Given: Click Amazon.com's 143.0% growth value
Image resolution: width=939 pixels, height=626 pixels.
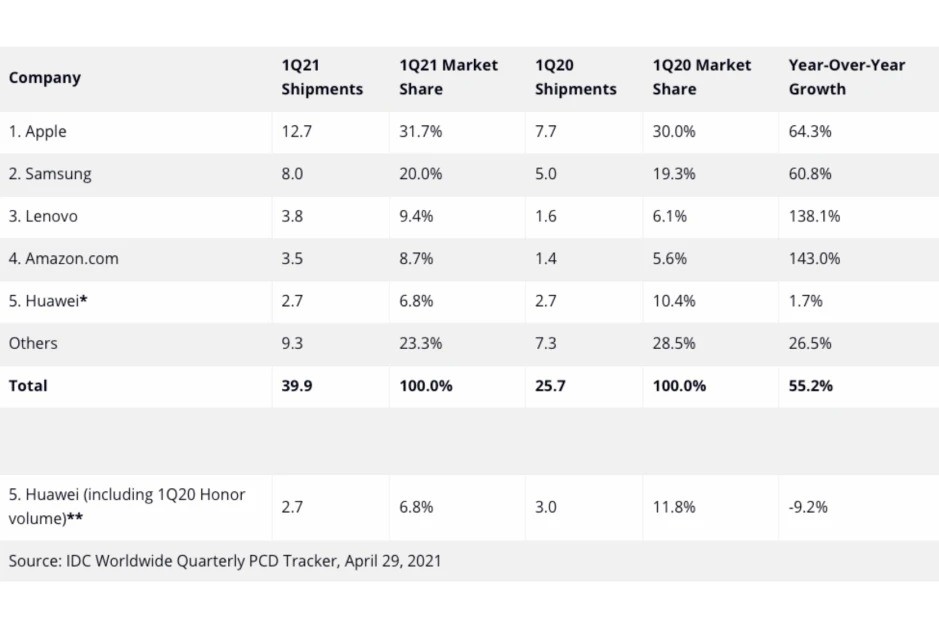Looking at the screenshot, I should click(x=814, y=259).
